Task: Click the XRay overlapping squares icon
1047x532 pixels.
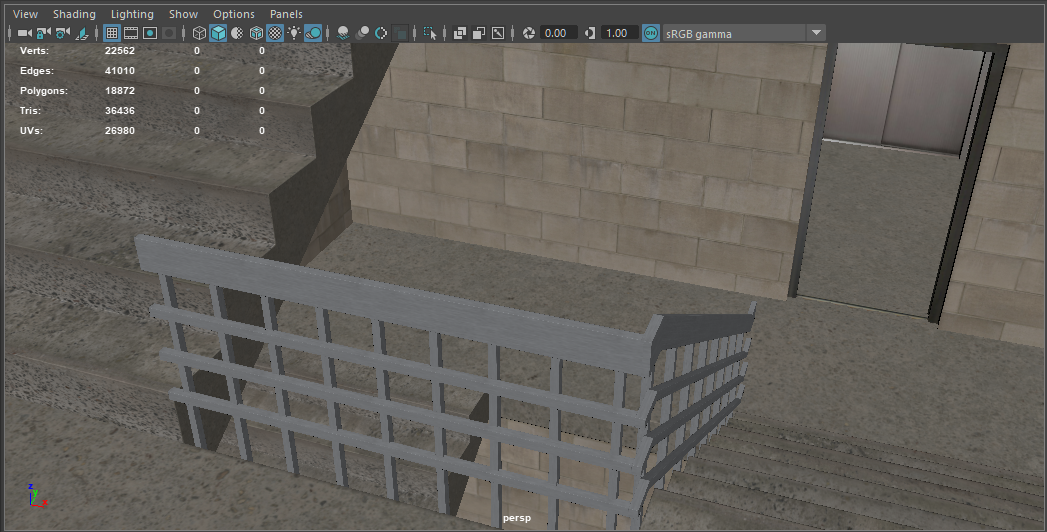Action: pos(460,33)
